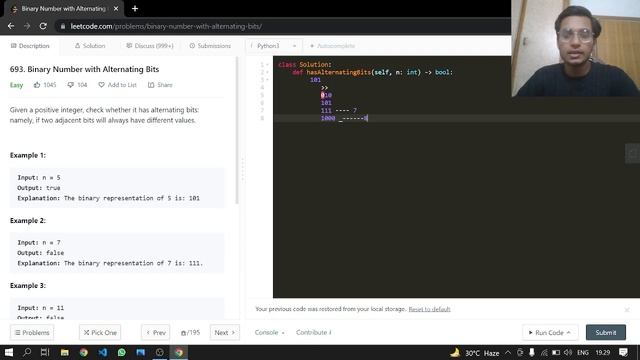Open the Run Code dropdown button
Screen dimensions: 640x360
pyautogui.click(x=549, y=333)
